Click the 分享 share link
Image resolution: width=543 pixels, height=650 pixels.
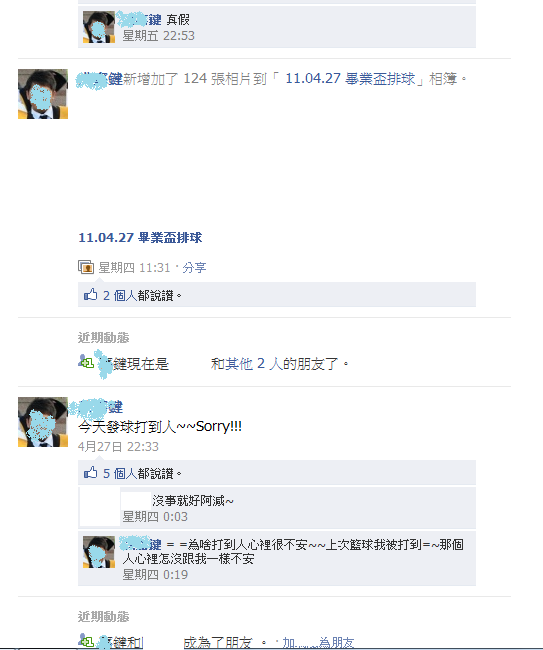click(x=194, y=267)
